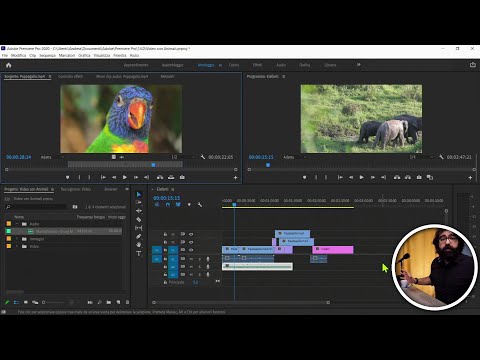This screenshot has width=480, height=360.
Task: Add marker in Source monitor
Action: 67,177
